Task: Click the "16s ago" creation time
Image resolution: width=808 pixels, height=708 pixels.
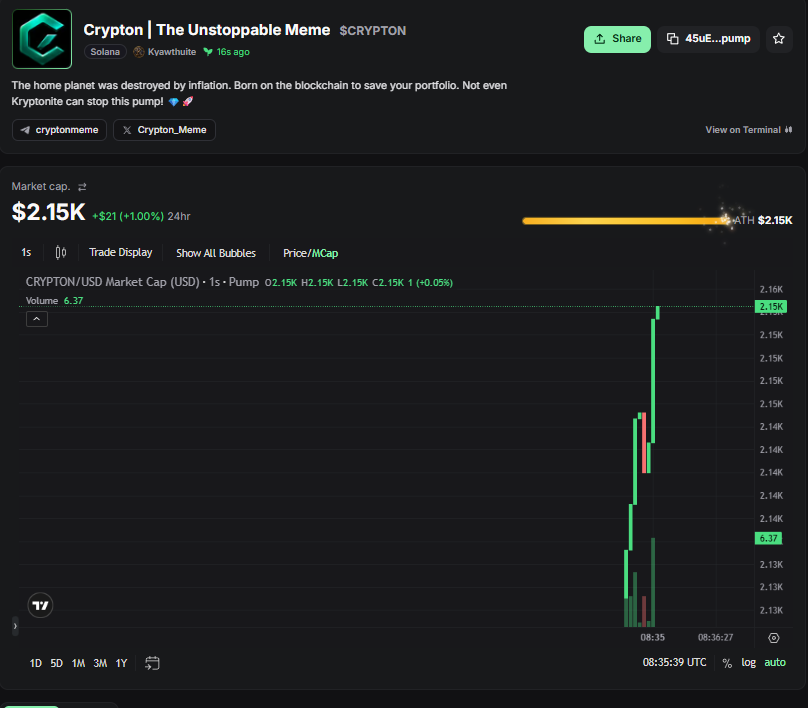Action: tap(233, 52)
